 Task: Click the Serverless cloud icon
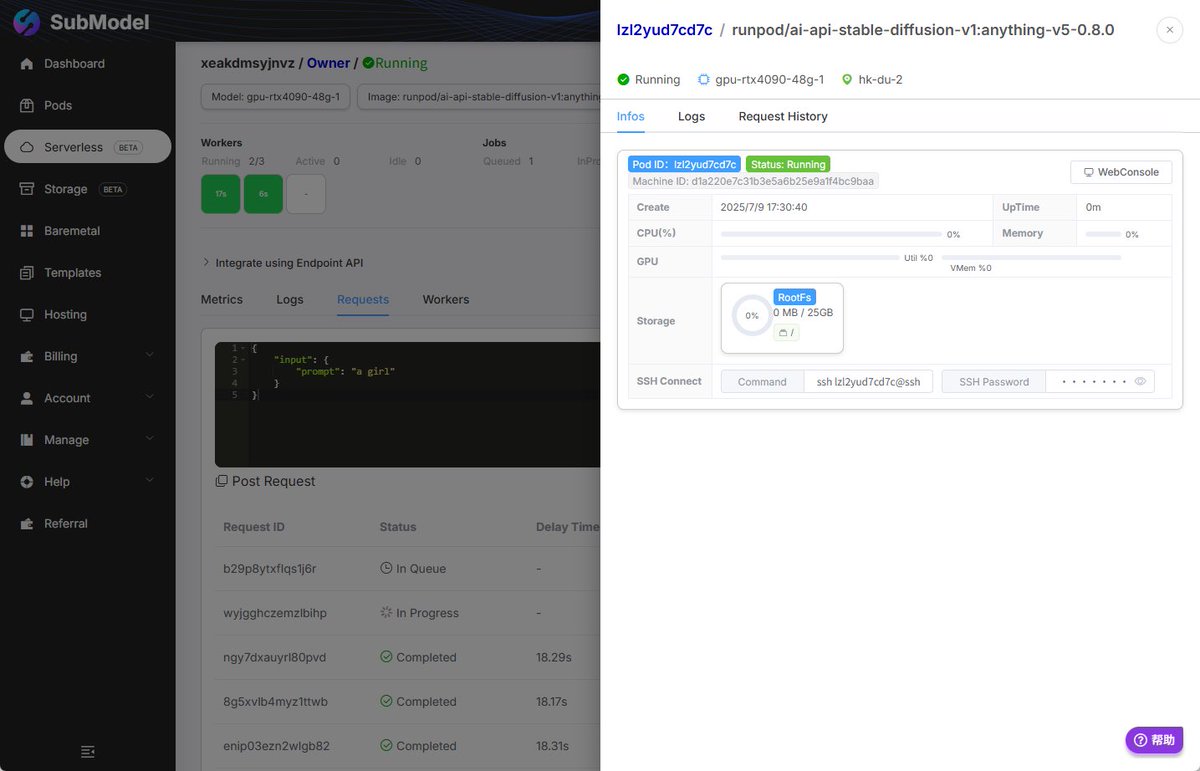(x=27, y=147)
